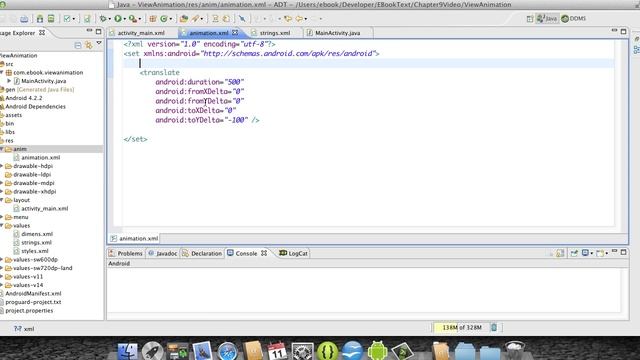Open the Android app icon in Dock

coord(378,351)
